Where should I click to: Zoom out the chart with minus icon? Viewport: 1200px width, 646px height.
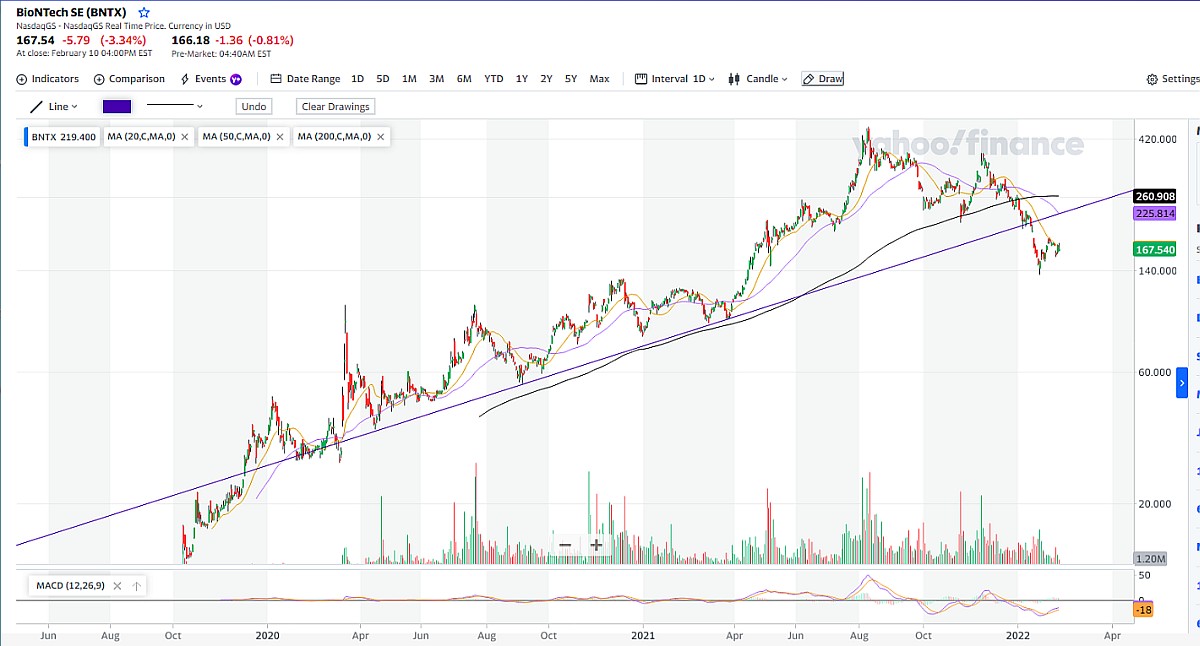click(564, 545)
